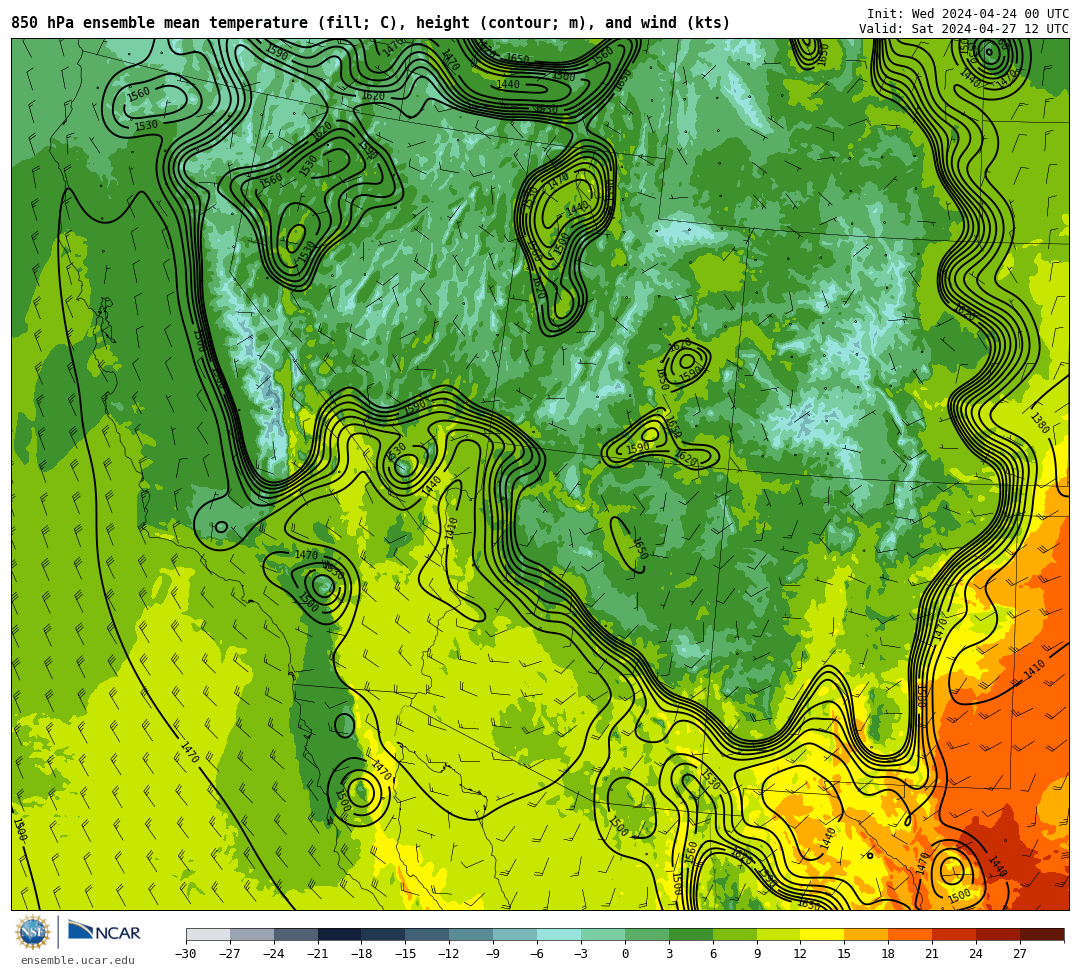This screenshot has width=1080, height=973.
Task: Click the '0' colorbar tick label
Action: click(625, 954)
